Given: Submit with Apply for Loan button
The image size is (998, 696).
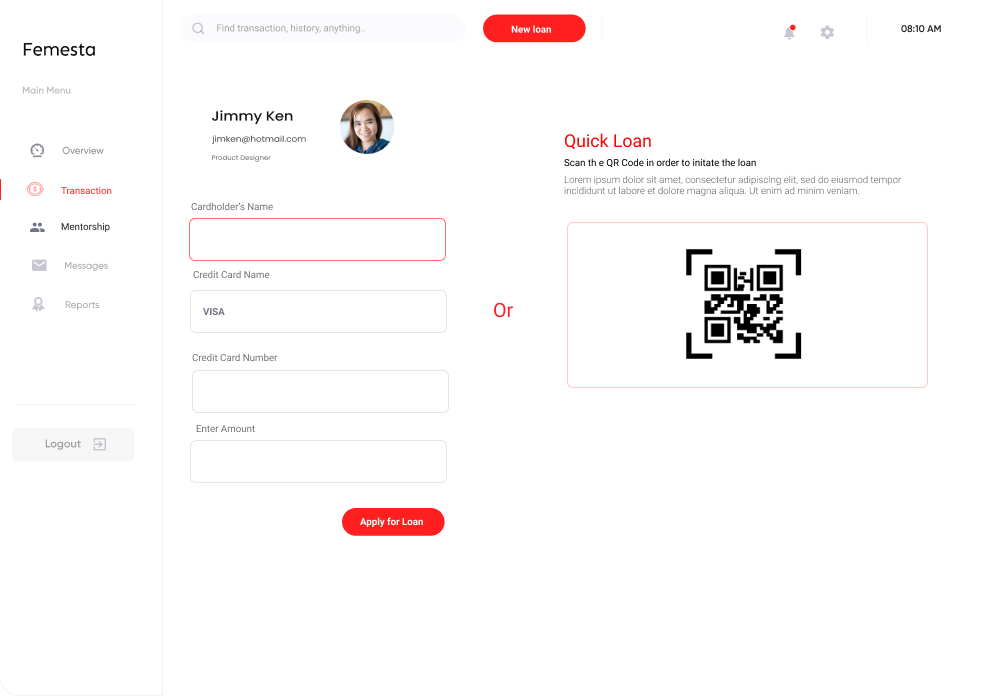Looking at the screenshot, I should click(393, 522).
